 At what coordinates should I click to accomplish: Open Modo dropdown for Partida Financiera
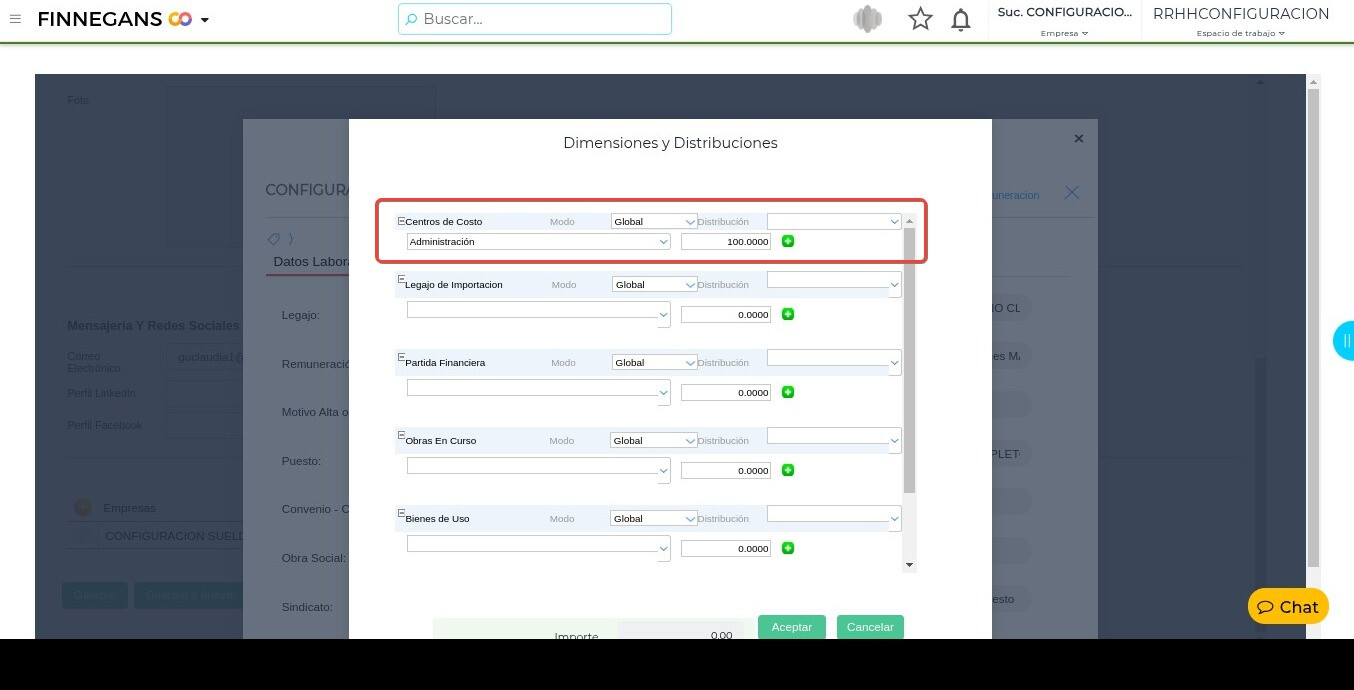click(654, 363)
